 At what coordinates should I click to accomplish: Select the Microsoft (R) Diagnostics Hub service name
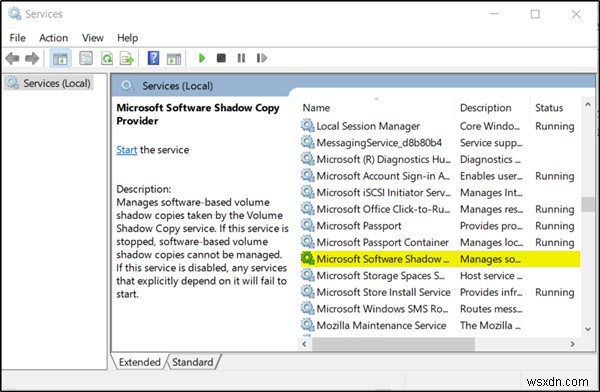click(383, 159)
